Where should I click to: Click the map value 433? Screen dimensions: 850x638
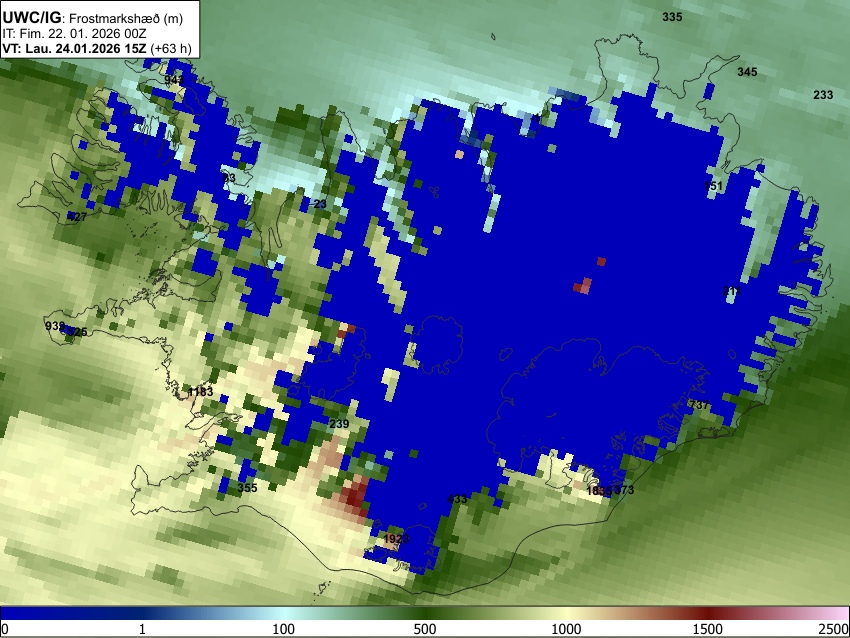458,499
